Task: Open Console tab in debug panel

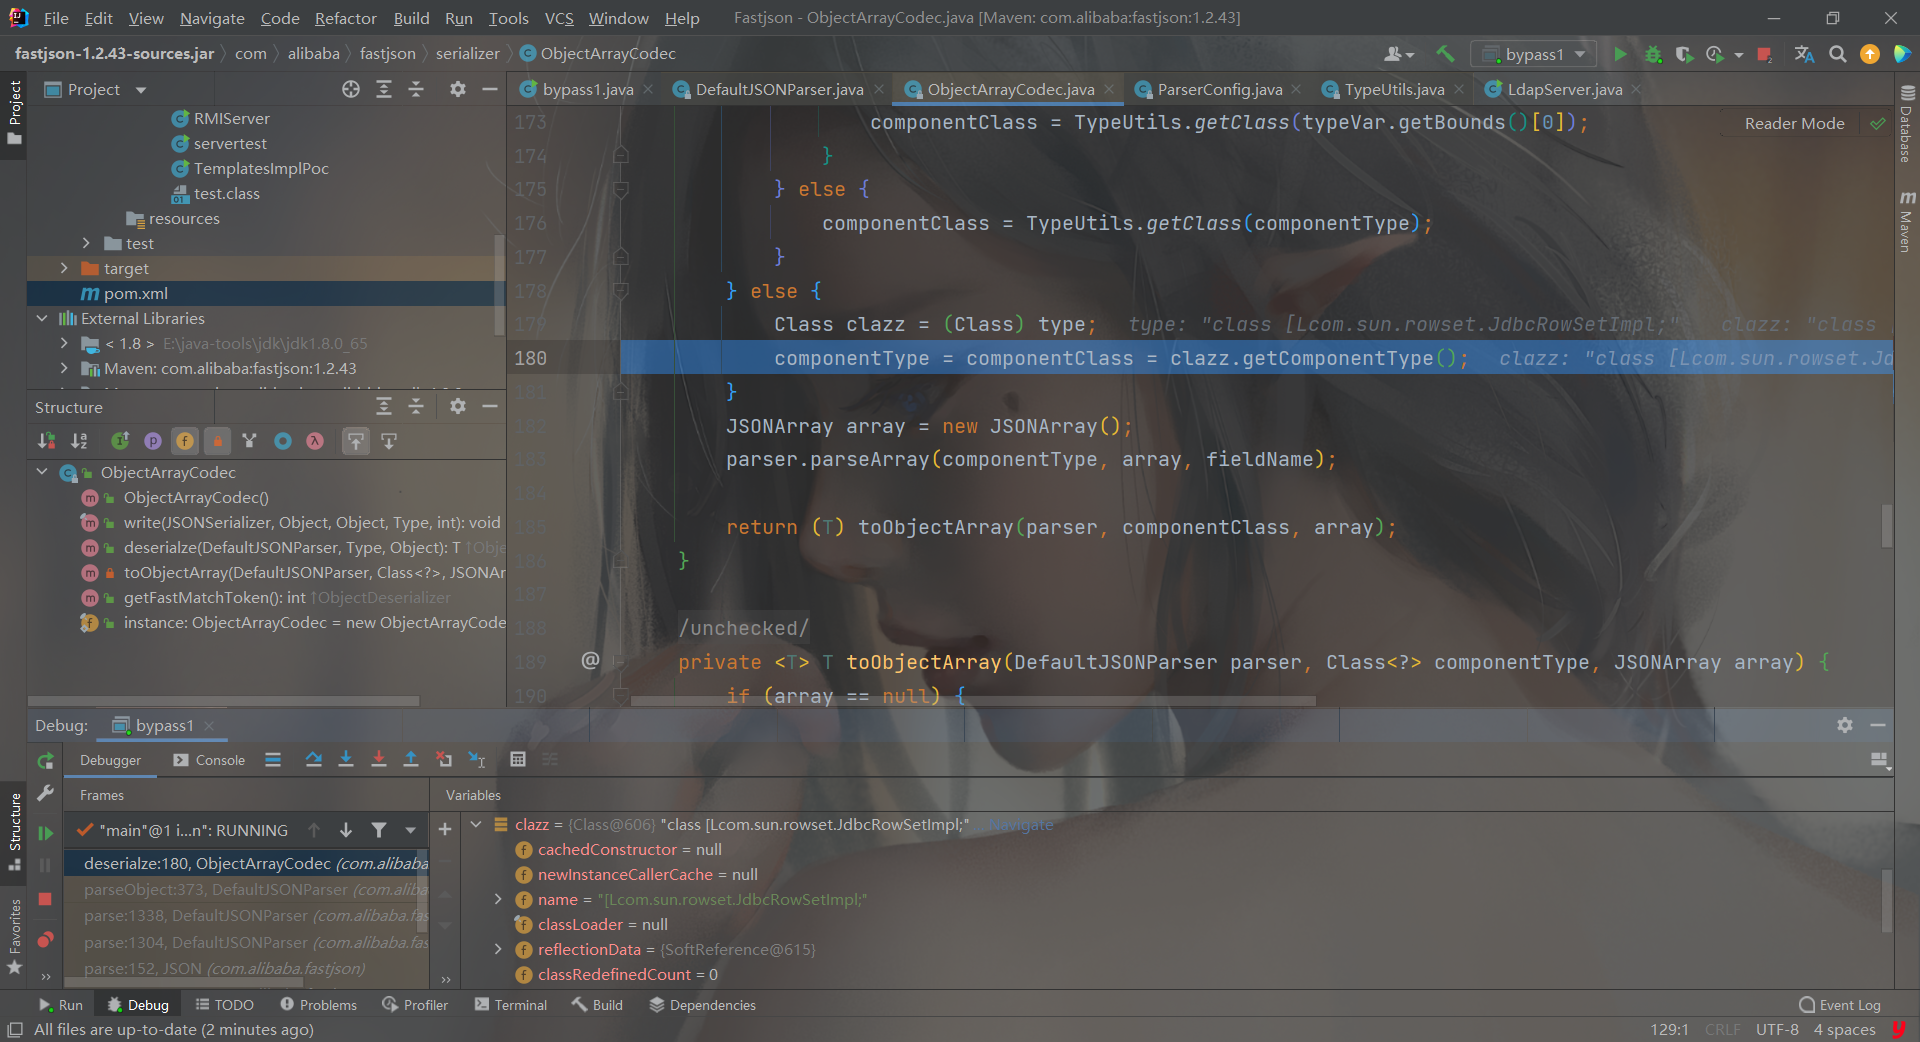Action: click(209, 760)
